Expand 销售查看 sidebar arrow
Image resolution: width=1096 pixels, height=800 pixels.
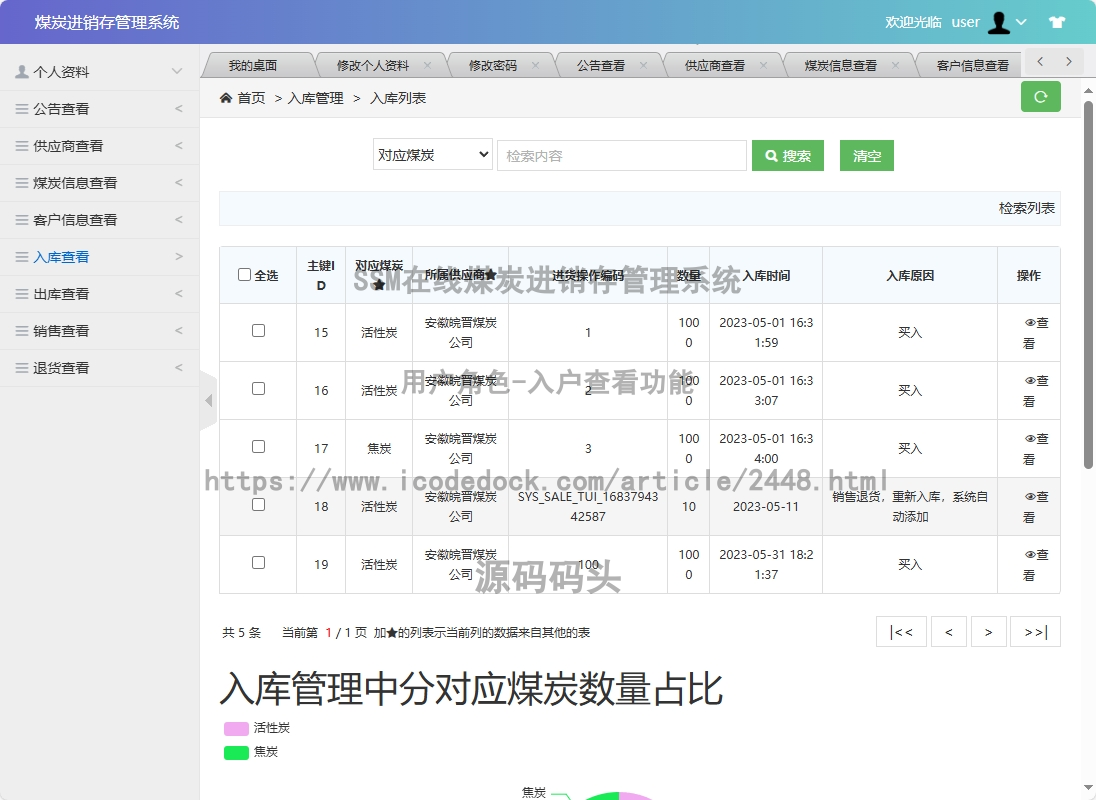(x=179, y=330)
